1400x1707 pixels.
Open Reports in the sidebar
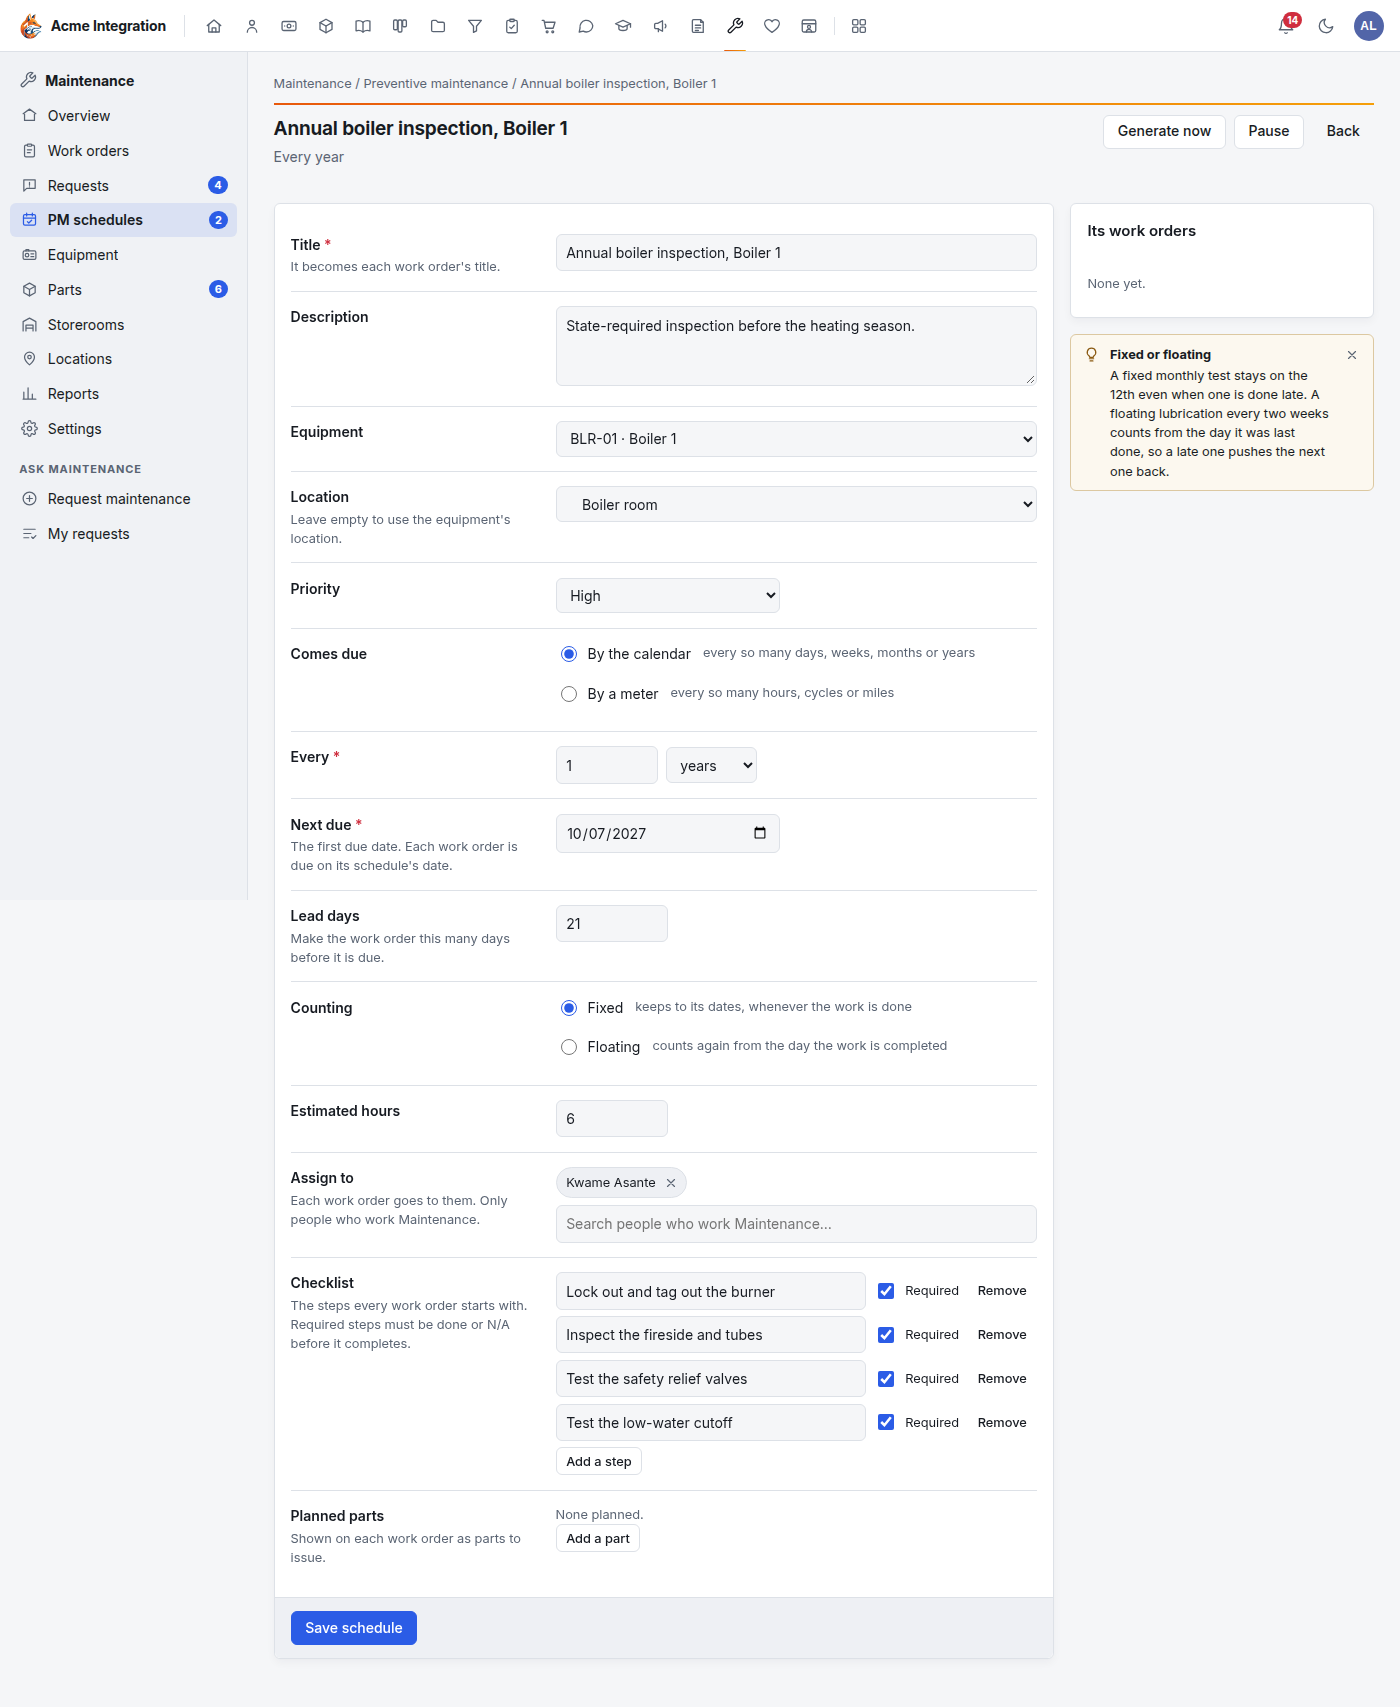click(x=123, y=394)
